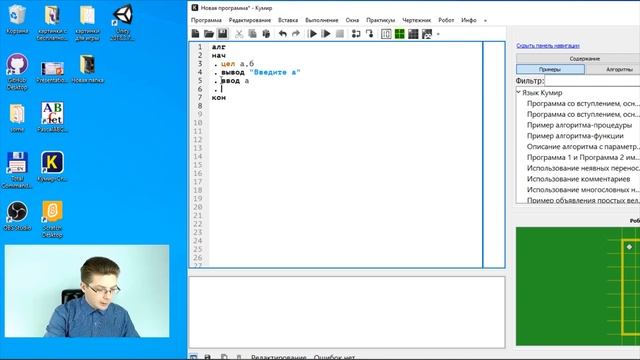
Task: Select the Scratch Desktop shortcut
Action: (x=52, y=219)
